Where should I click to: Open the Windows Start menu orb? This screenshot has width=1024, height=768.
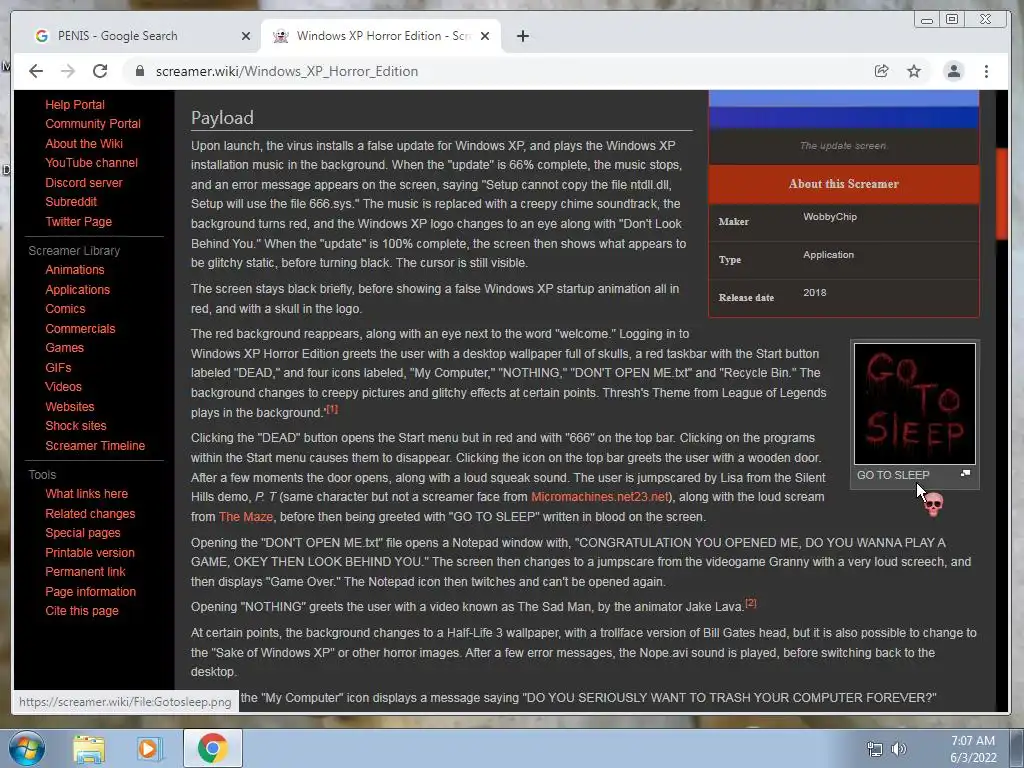point(27,748)
